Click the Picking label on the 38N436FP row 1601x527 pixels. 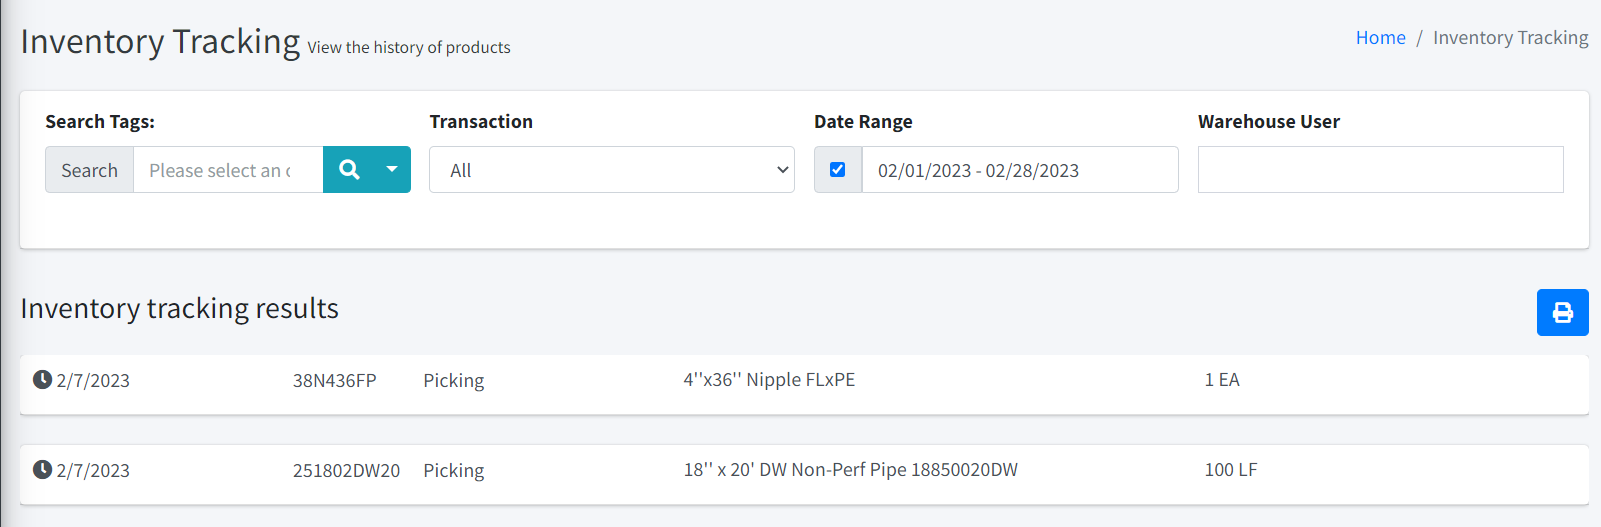453,381
